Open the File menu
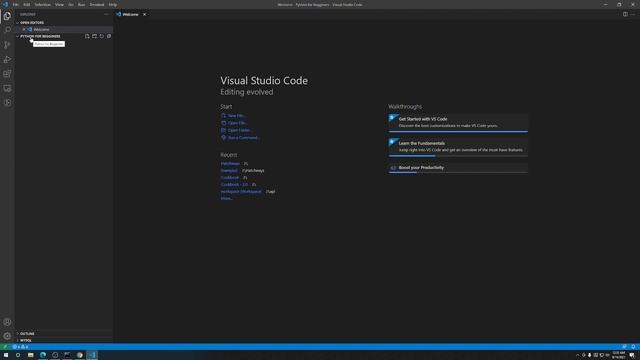640x360 pixels. (x=16, y=4)
